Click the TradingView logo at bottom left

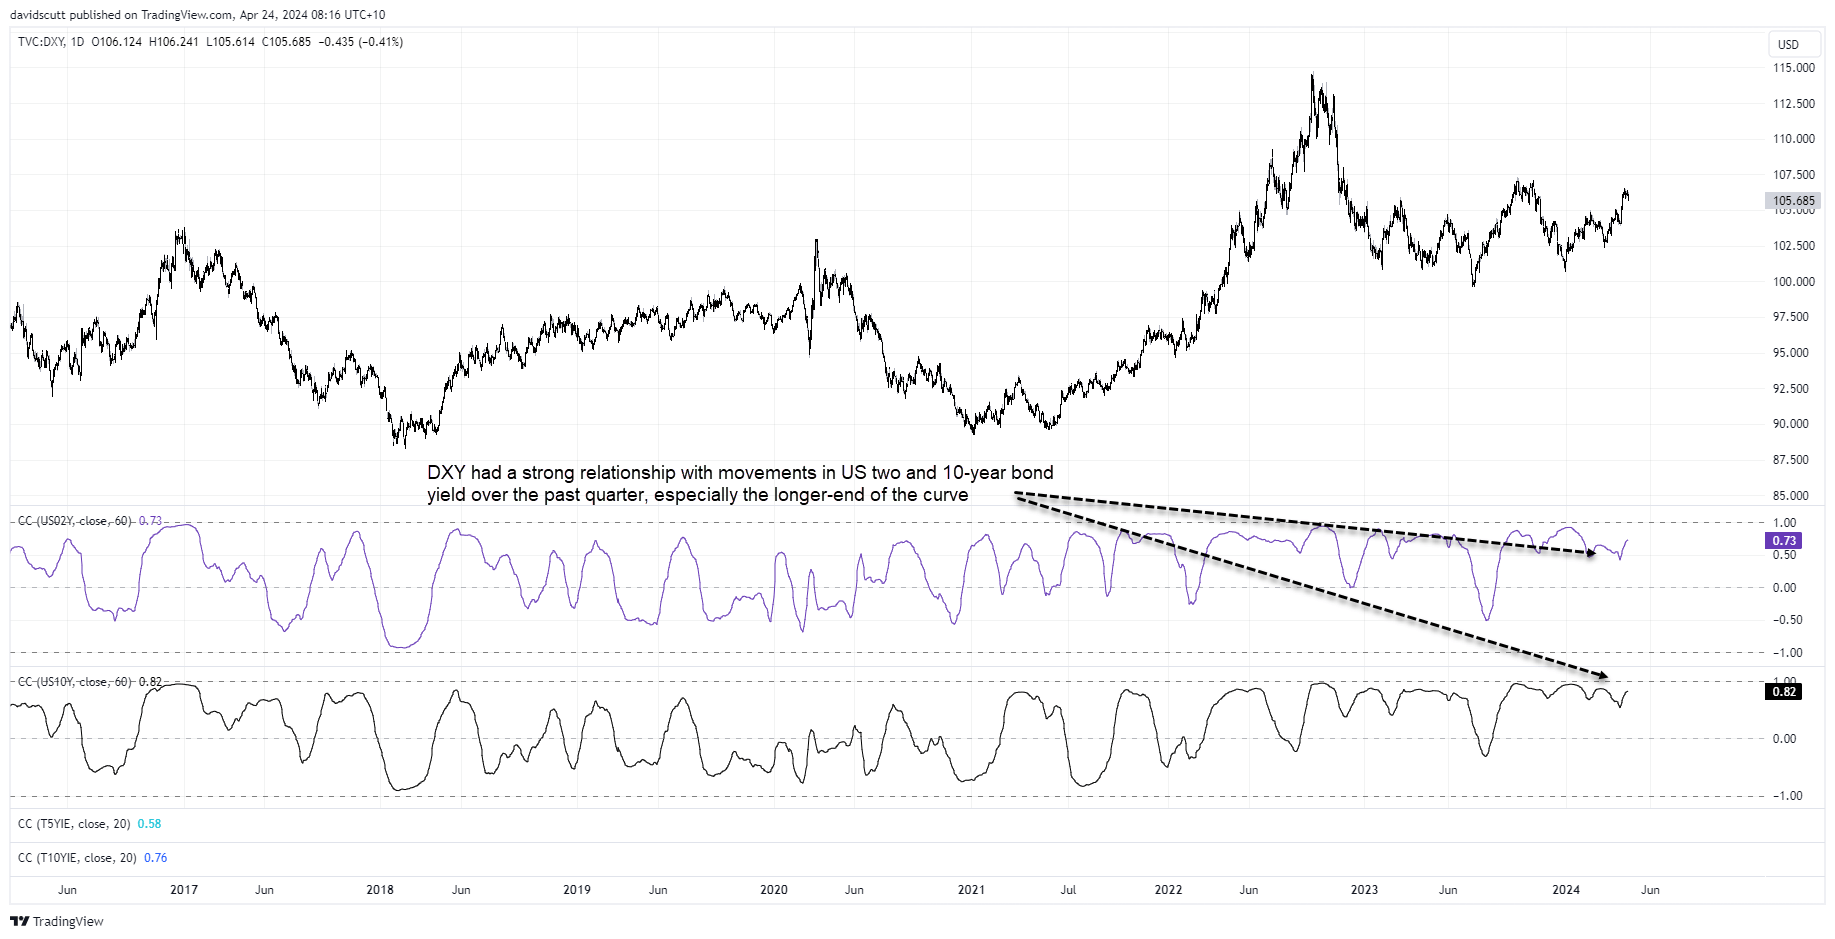tap(57, 921)
